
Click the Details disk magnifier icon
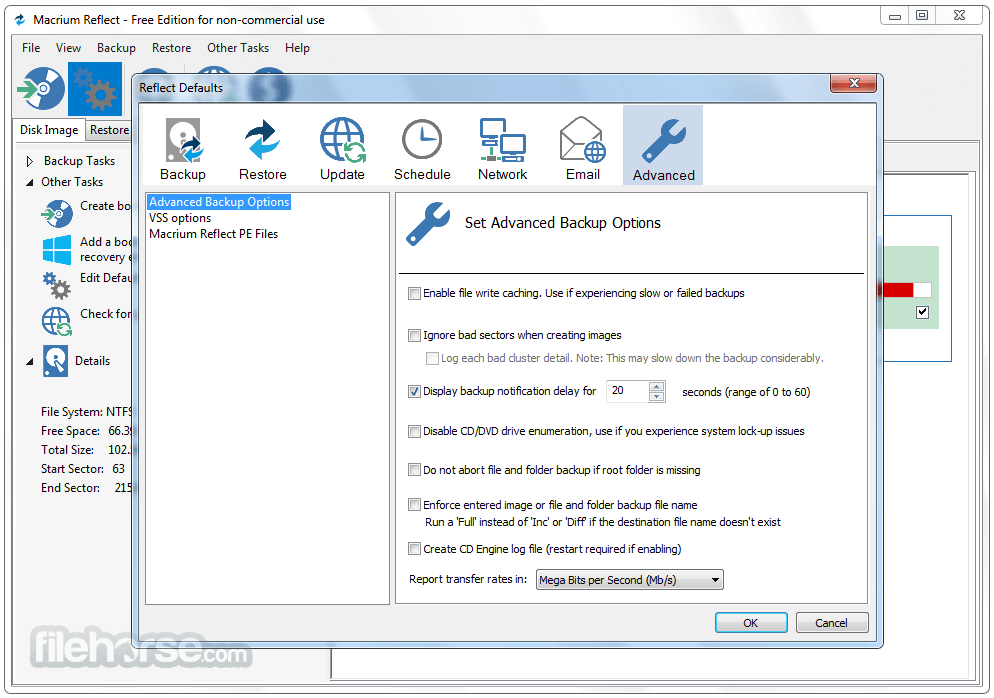pos(56,361)
